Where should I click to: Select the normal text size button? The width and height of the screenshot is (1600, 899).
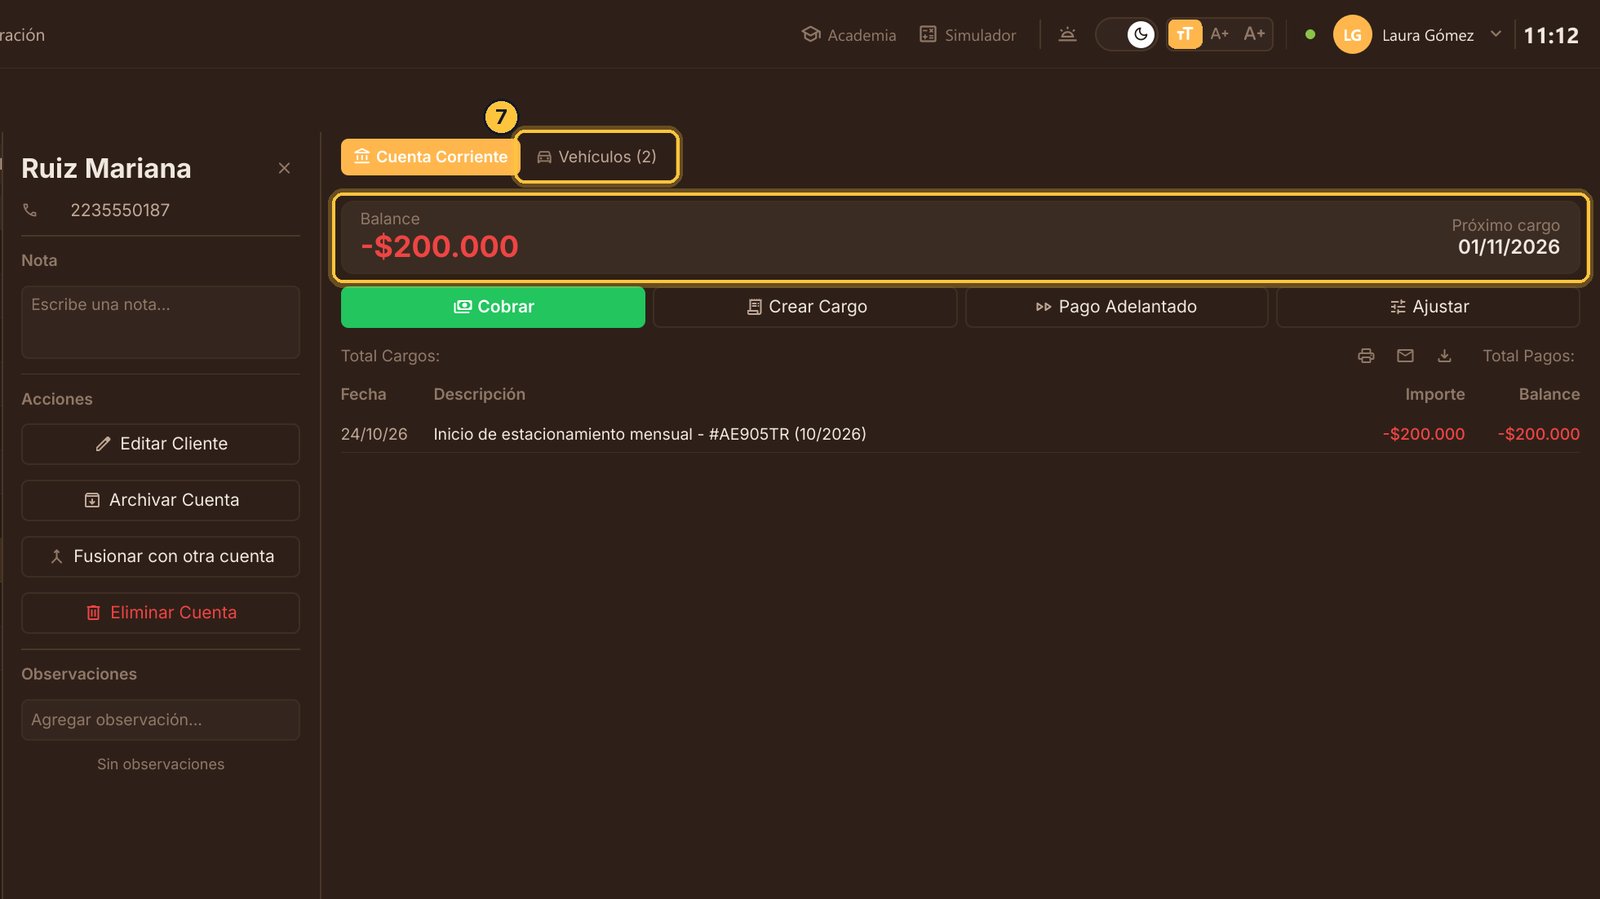click(1185, 35)
